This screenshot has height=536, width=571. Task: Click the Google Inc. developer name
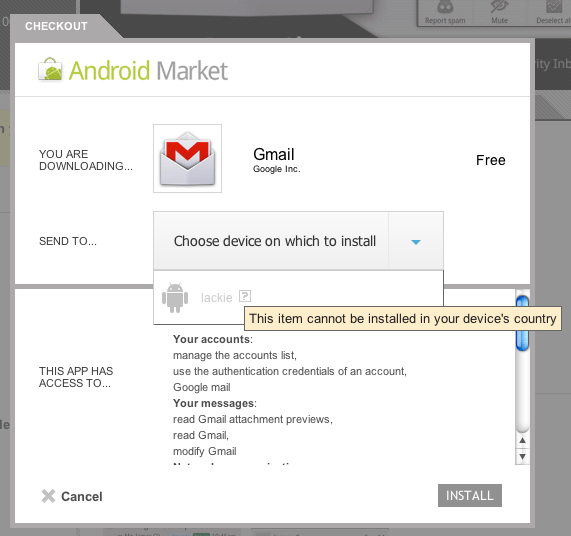[277, 169]
